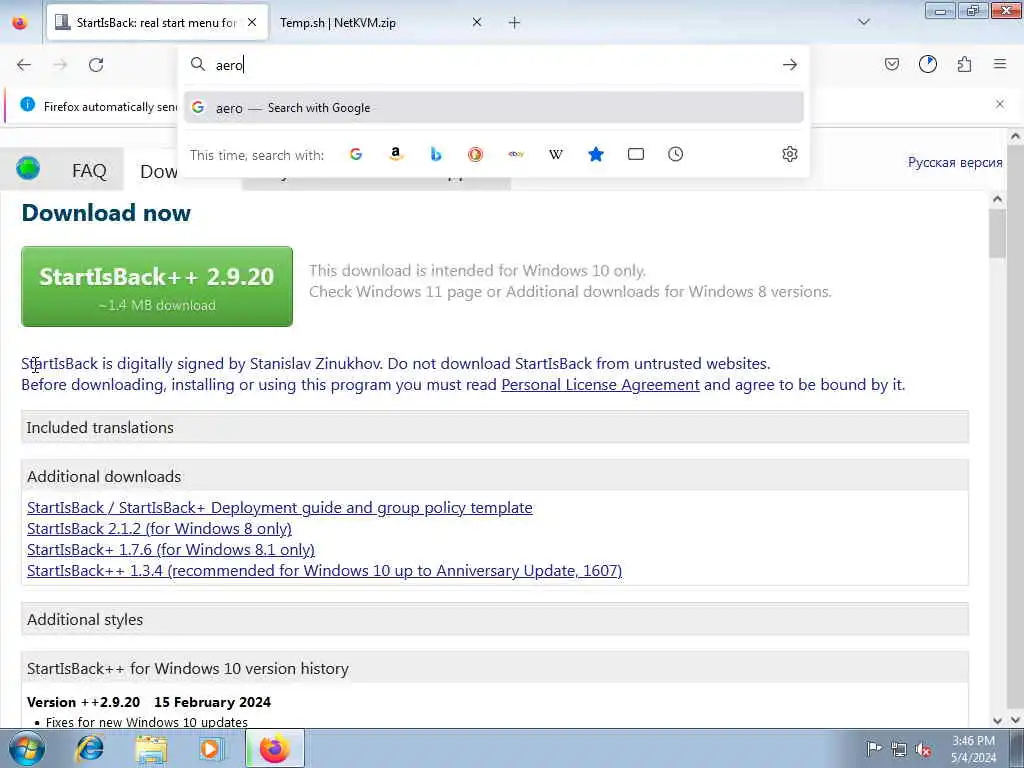Open the taskbar clock showing 3:46 PM
The image size is (1024, 768).
973,749
